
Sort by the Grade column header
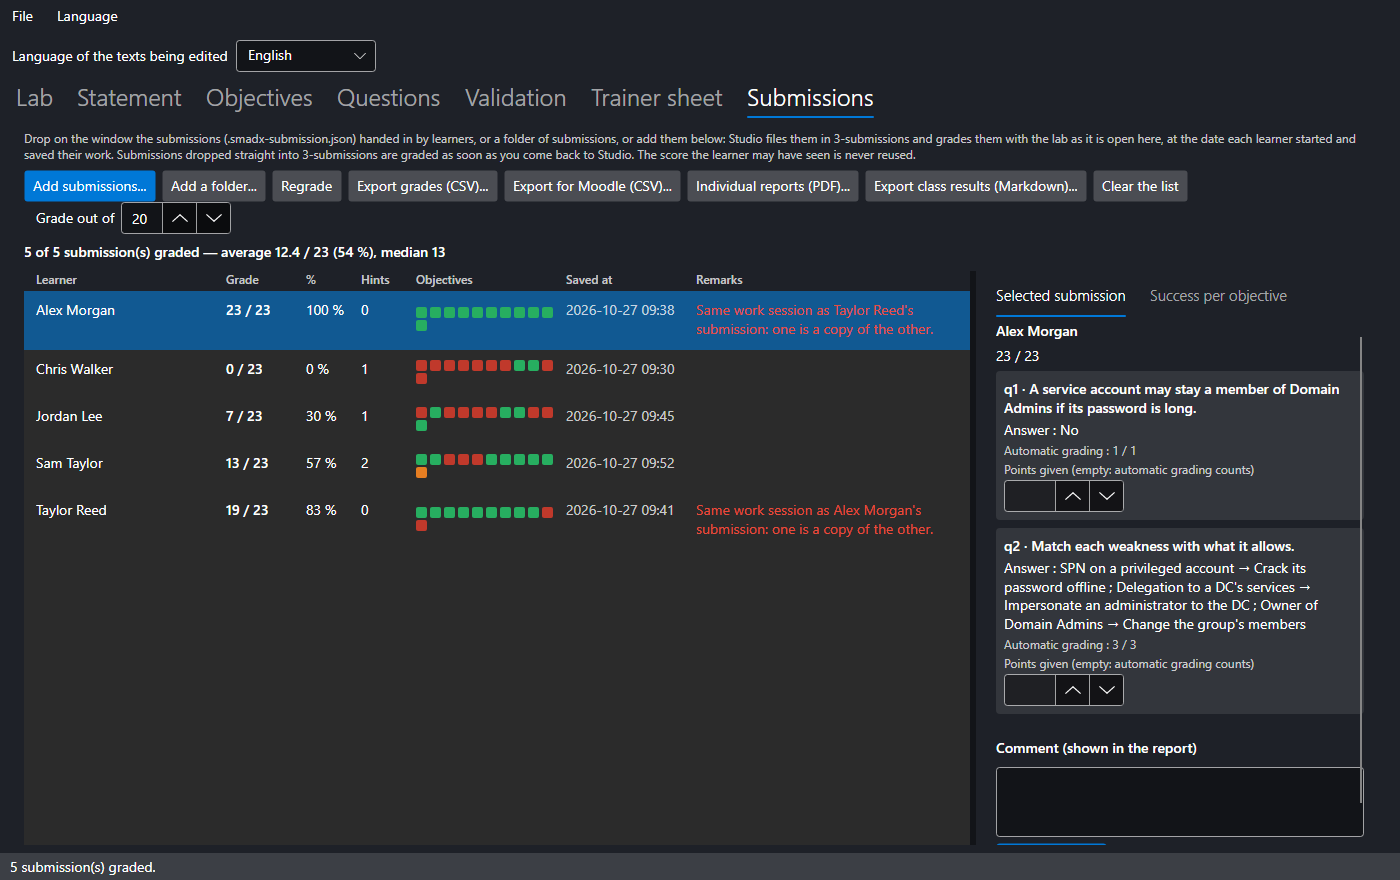[242, 280]
